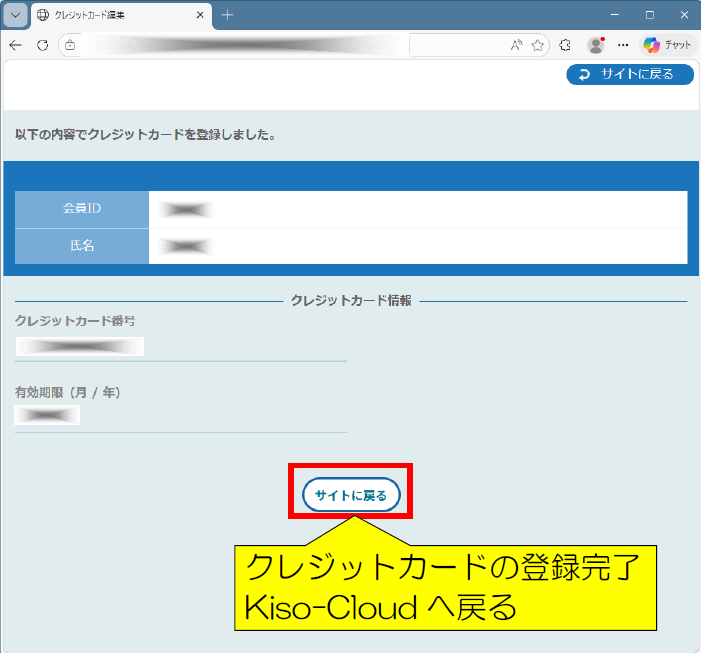Screen dimensions: 701x653
Task: Click the blue サイトに戻る button at top
Action: 629,75
